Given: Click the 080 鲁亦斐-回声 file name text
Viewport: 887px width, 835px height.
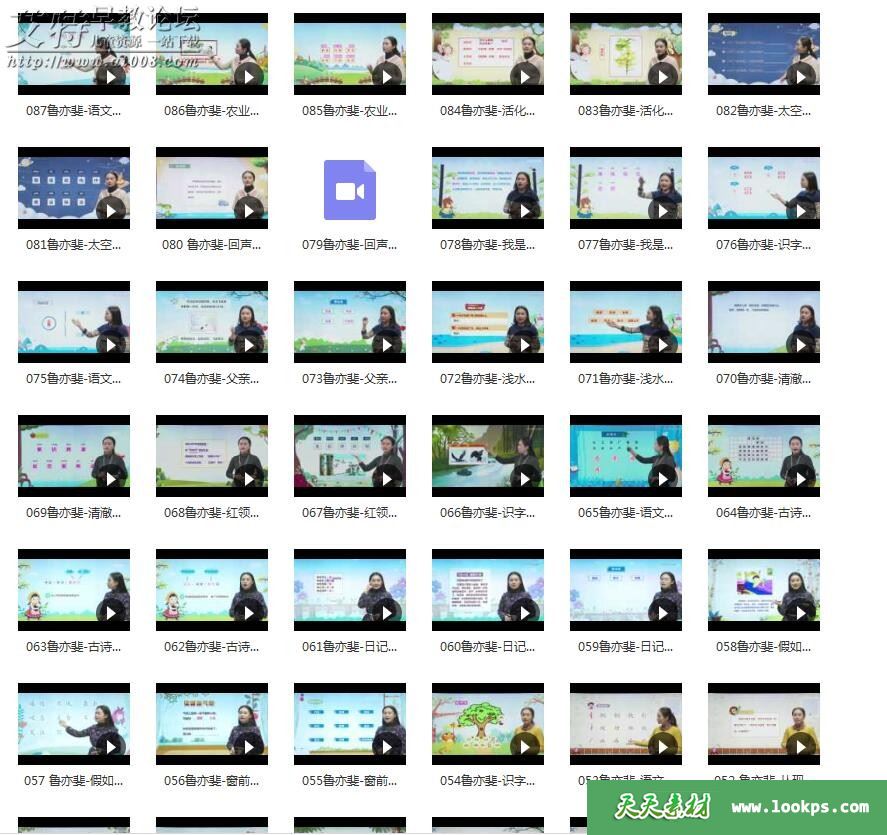Looking at the screenshot, I should pos(211,245).
